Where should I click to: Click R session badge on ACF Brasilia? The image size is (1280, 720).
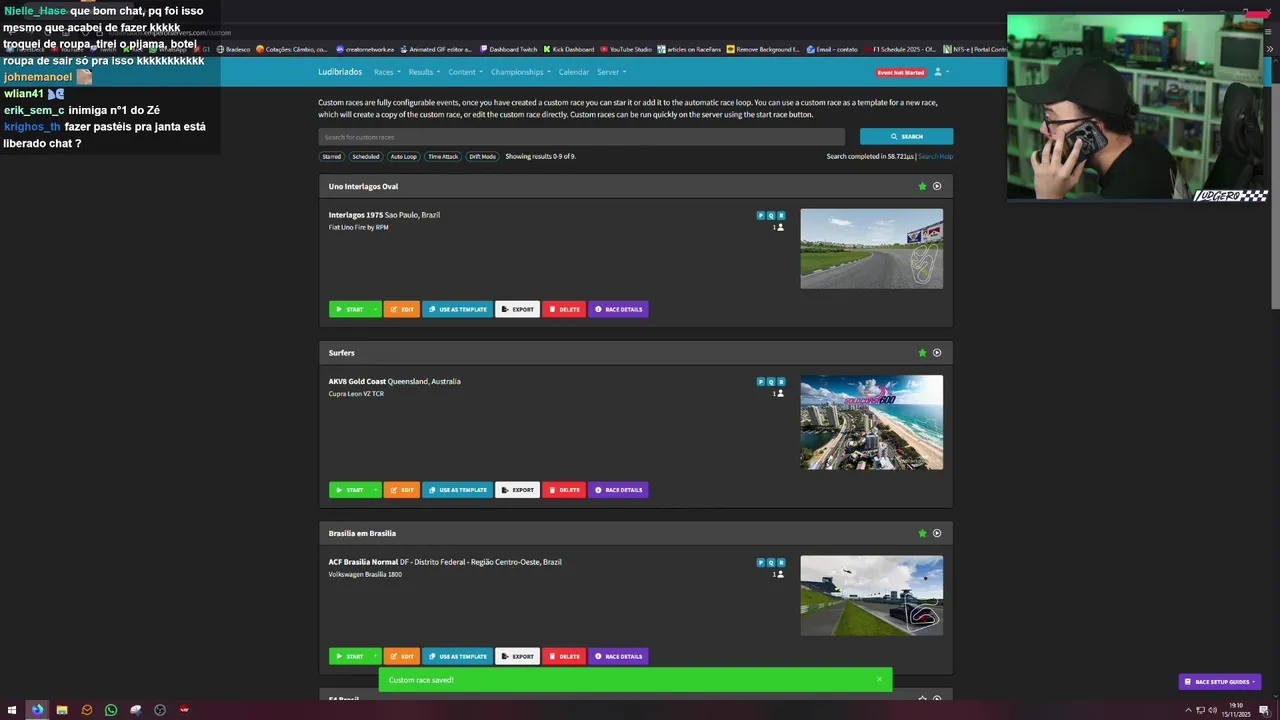(781, 563)
